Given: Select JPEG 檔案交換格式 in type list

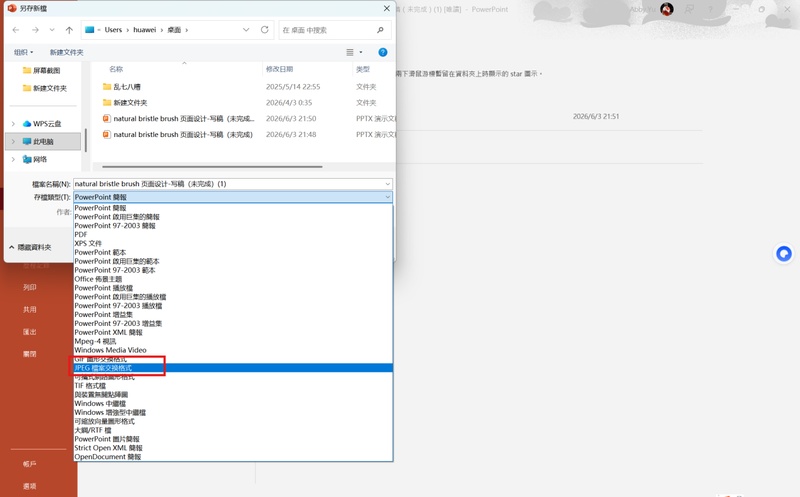Looking at the screenshot, I should (x=233, y=368).
